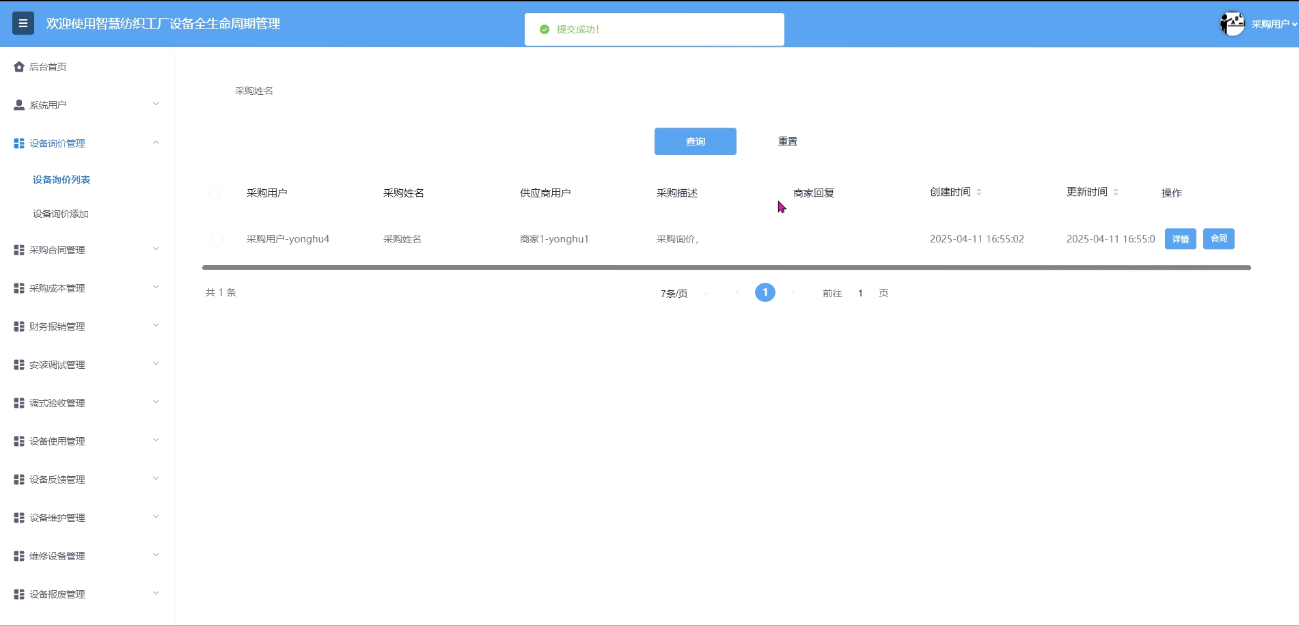Click the 商家1-yonghu1 cell

pyautogui.click(x=554, y=239)
